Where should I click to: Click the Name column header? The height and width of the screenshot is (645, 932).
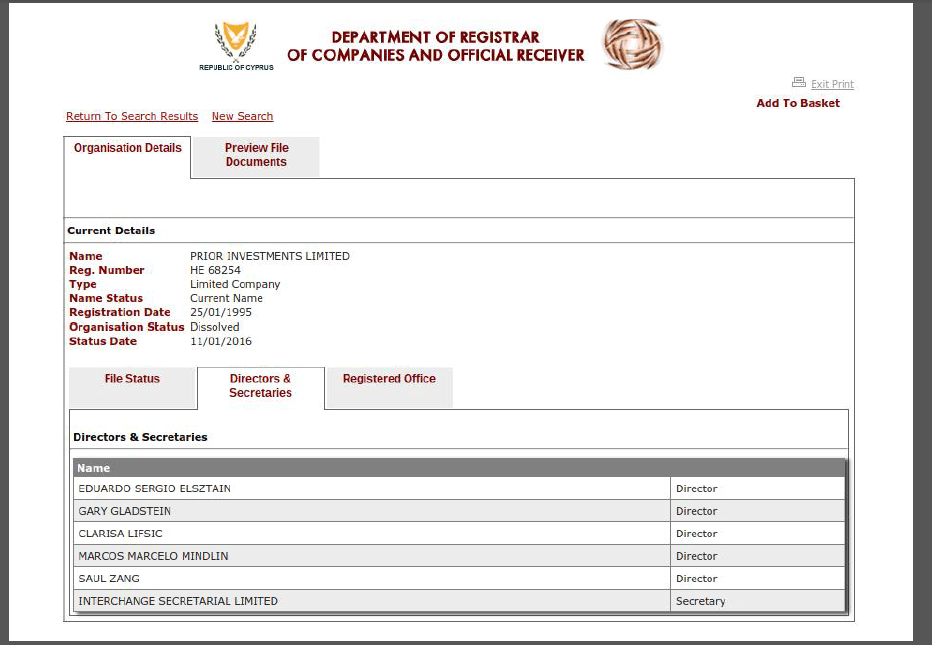click(94, 468)
